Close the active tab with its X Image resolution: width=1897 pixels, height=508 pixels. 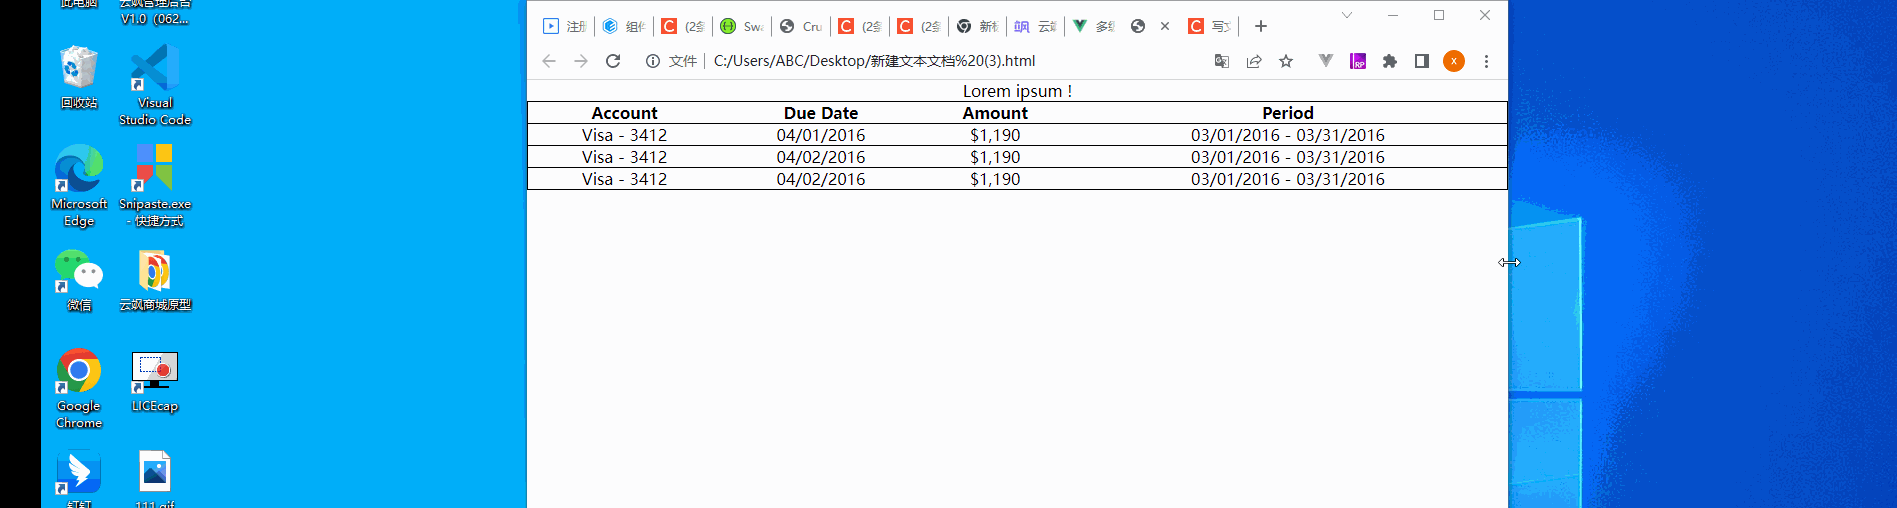tap(1165, 26)
